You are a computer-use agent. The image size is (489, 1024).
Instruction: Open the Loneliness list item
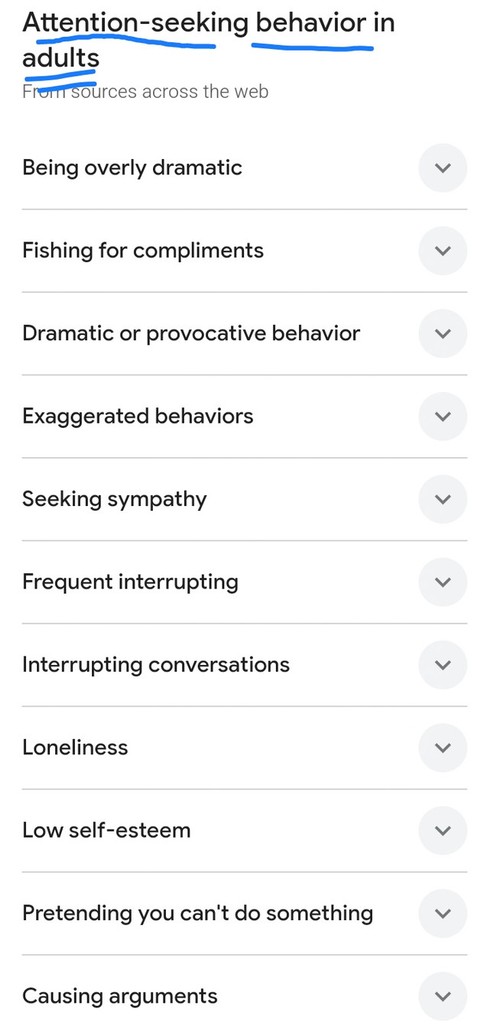pyautogui.click(x=245, y=748)
